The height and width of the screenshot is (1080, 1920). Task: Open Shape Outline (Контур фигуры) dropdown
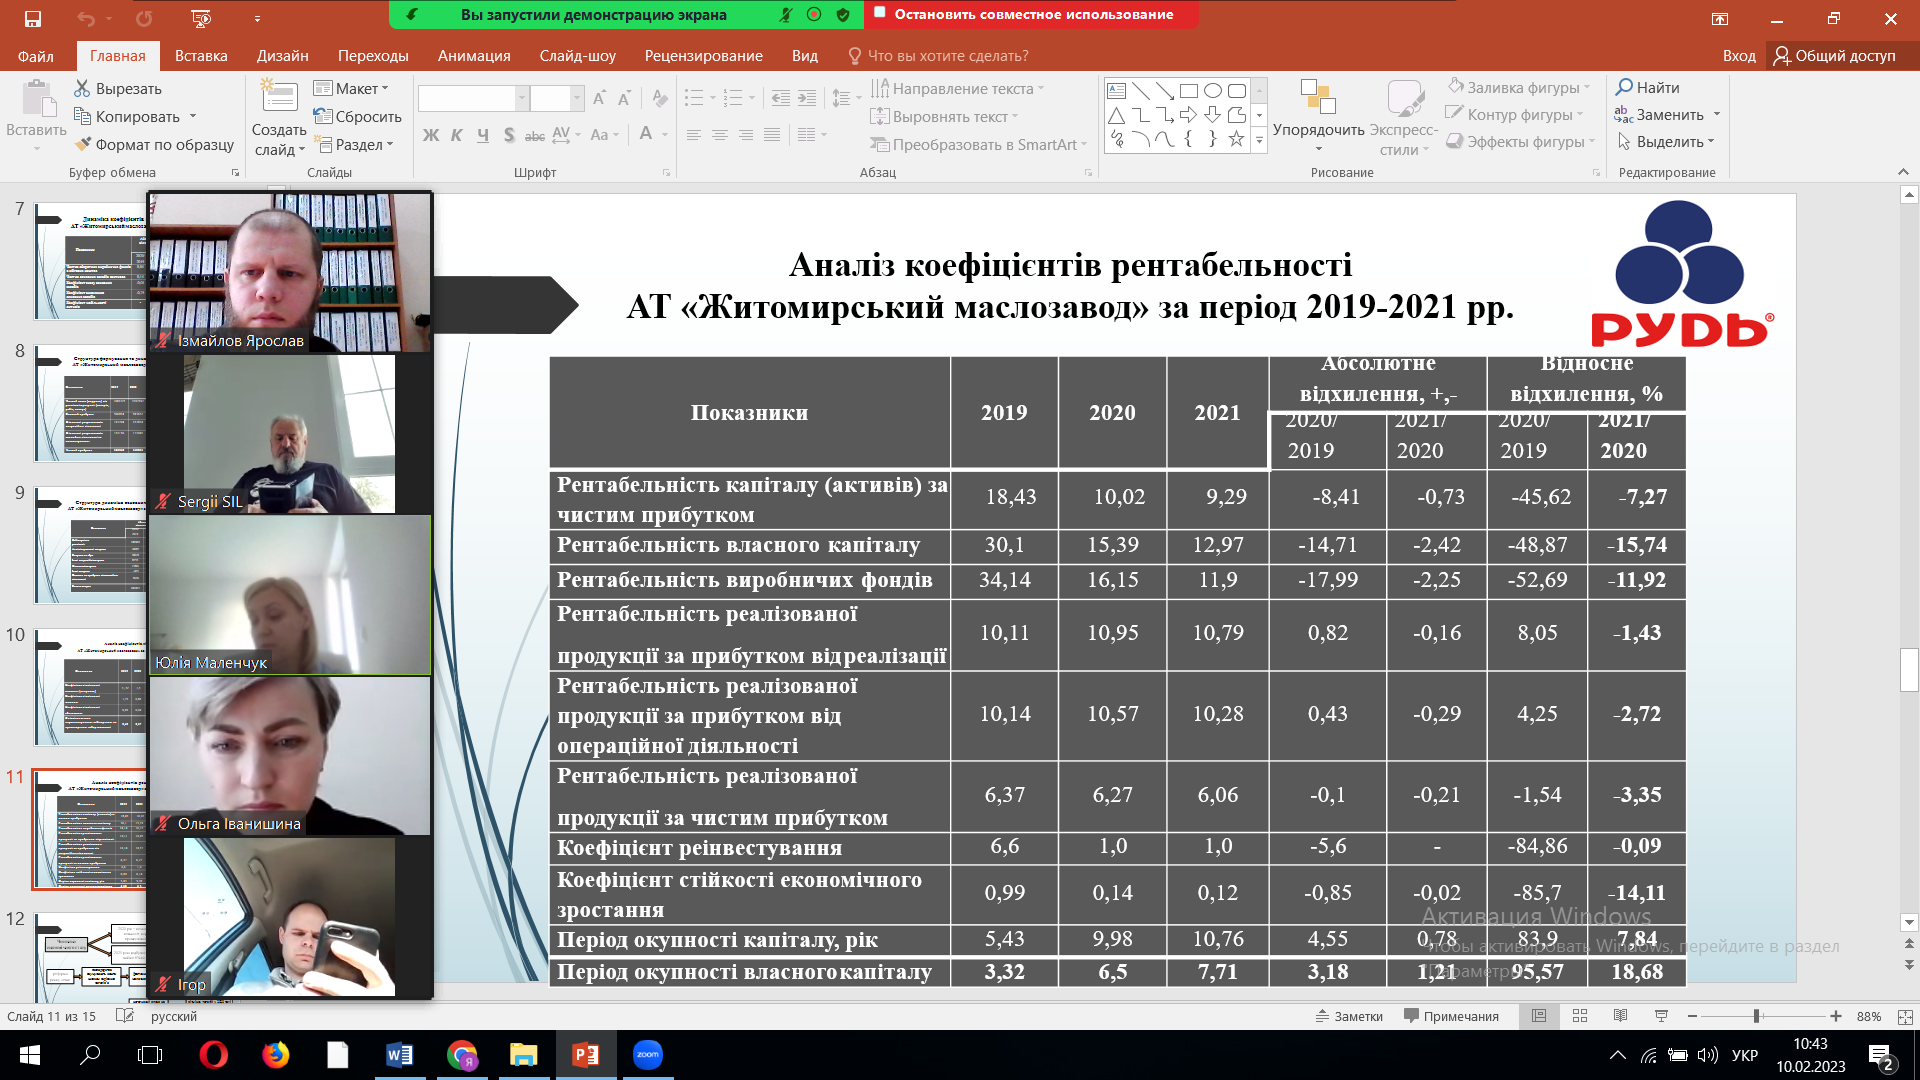1514,115
